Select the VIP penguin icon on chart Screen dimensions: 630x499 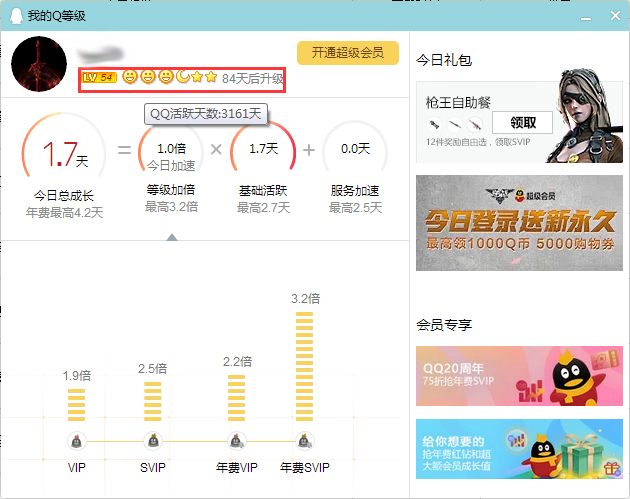77,441
